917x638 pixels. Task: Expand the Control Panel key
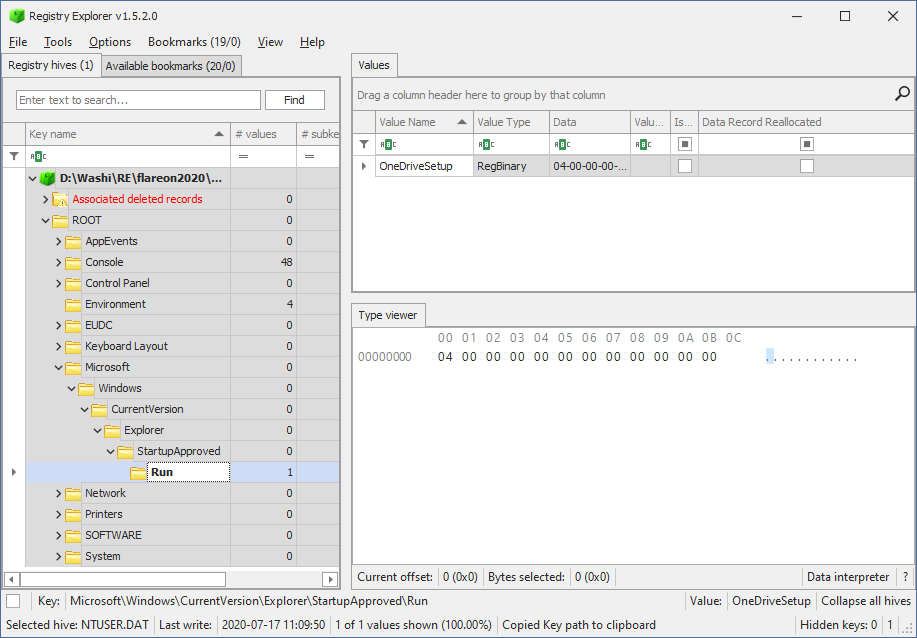click(x=58, y=284)
